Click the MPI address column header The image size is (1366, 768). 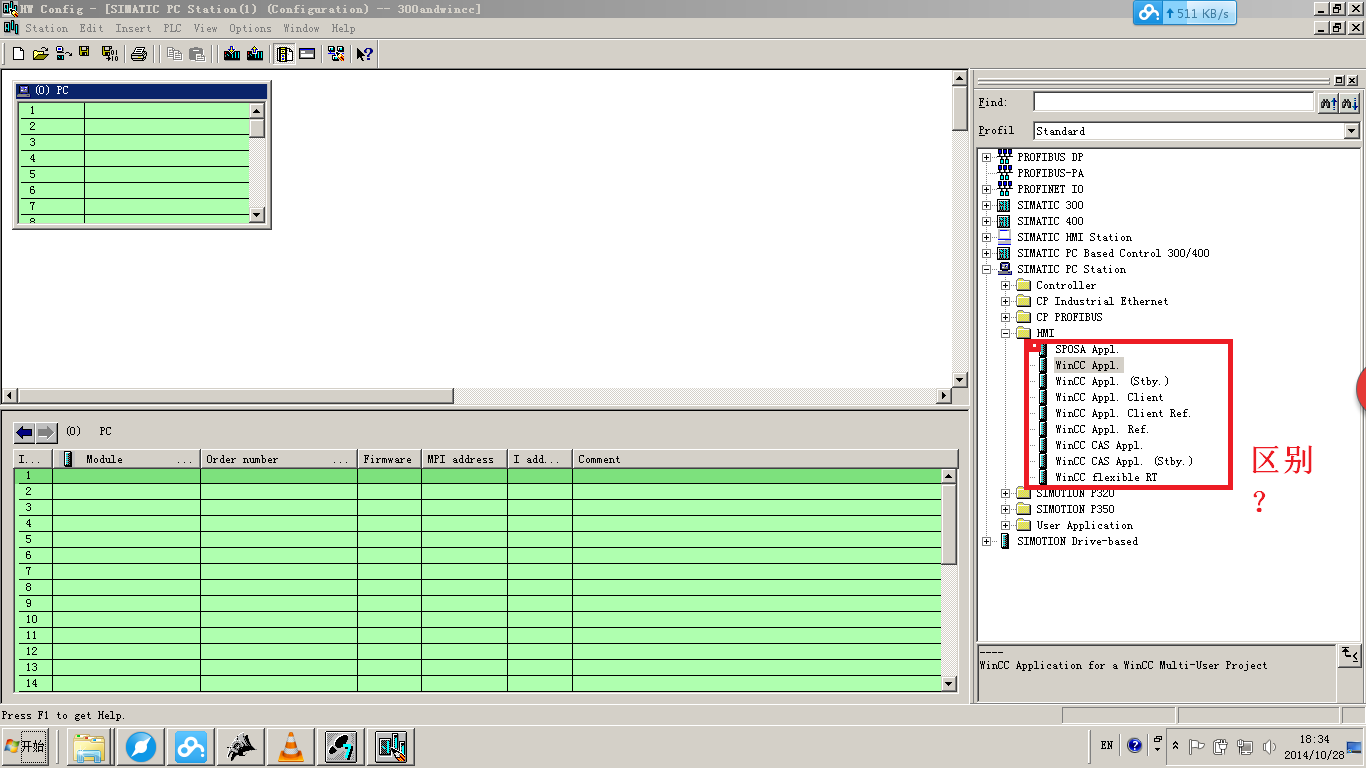[464, 459]
